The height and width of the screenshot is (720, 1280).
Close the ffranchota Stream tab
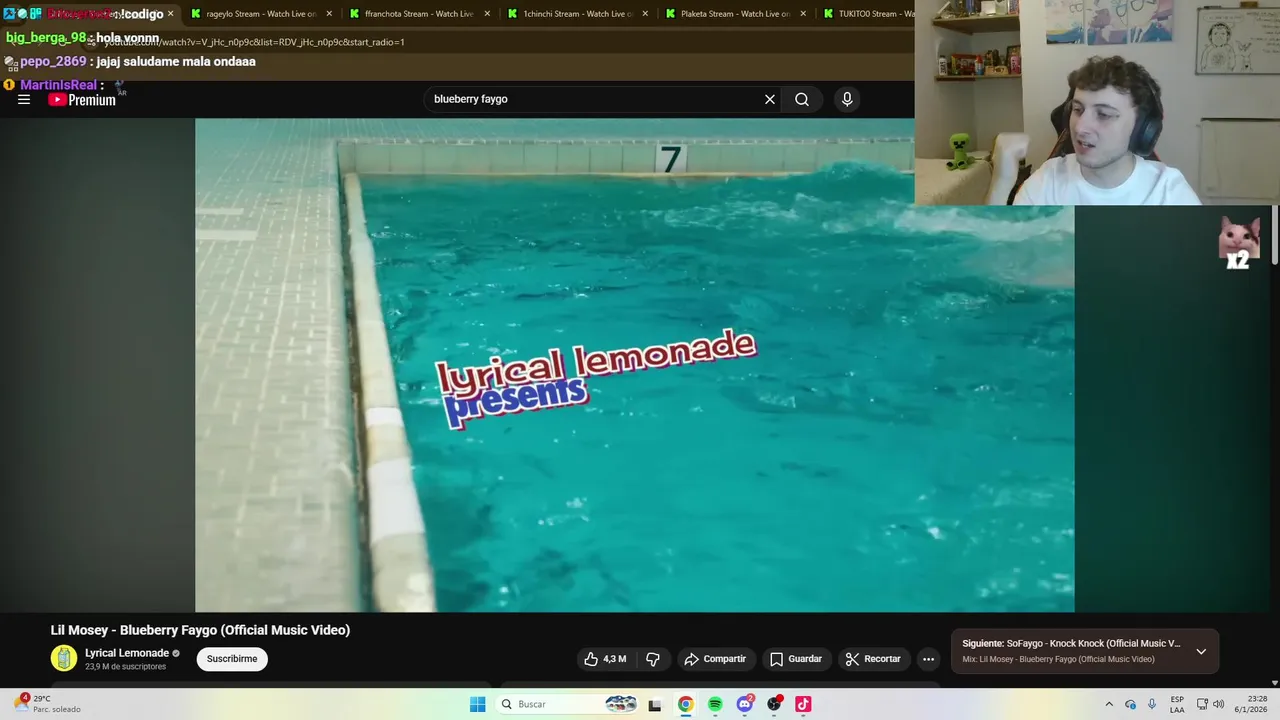coord(487,14)
